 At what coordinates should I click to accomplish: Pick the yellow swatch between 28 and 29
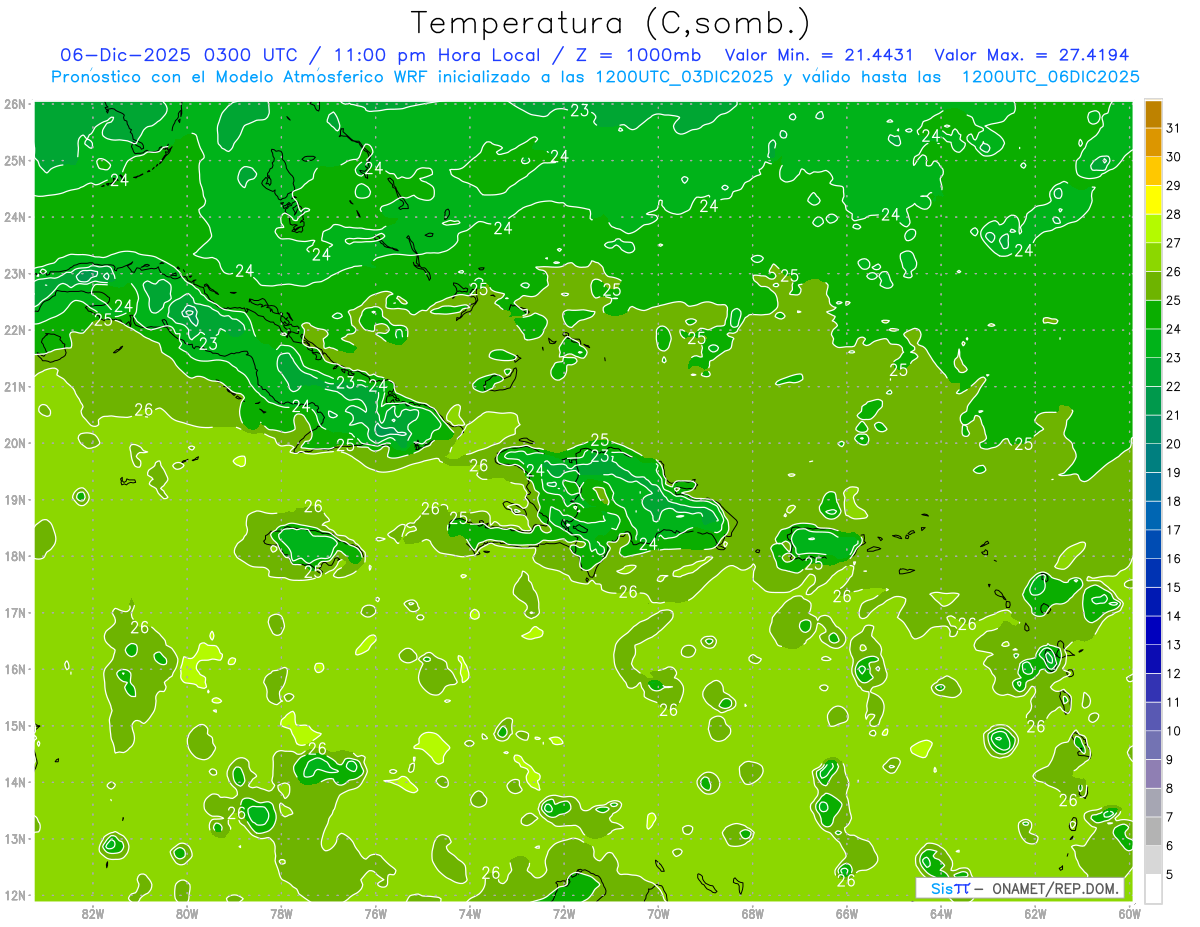[x=1153, y=200]
